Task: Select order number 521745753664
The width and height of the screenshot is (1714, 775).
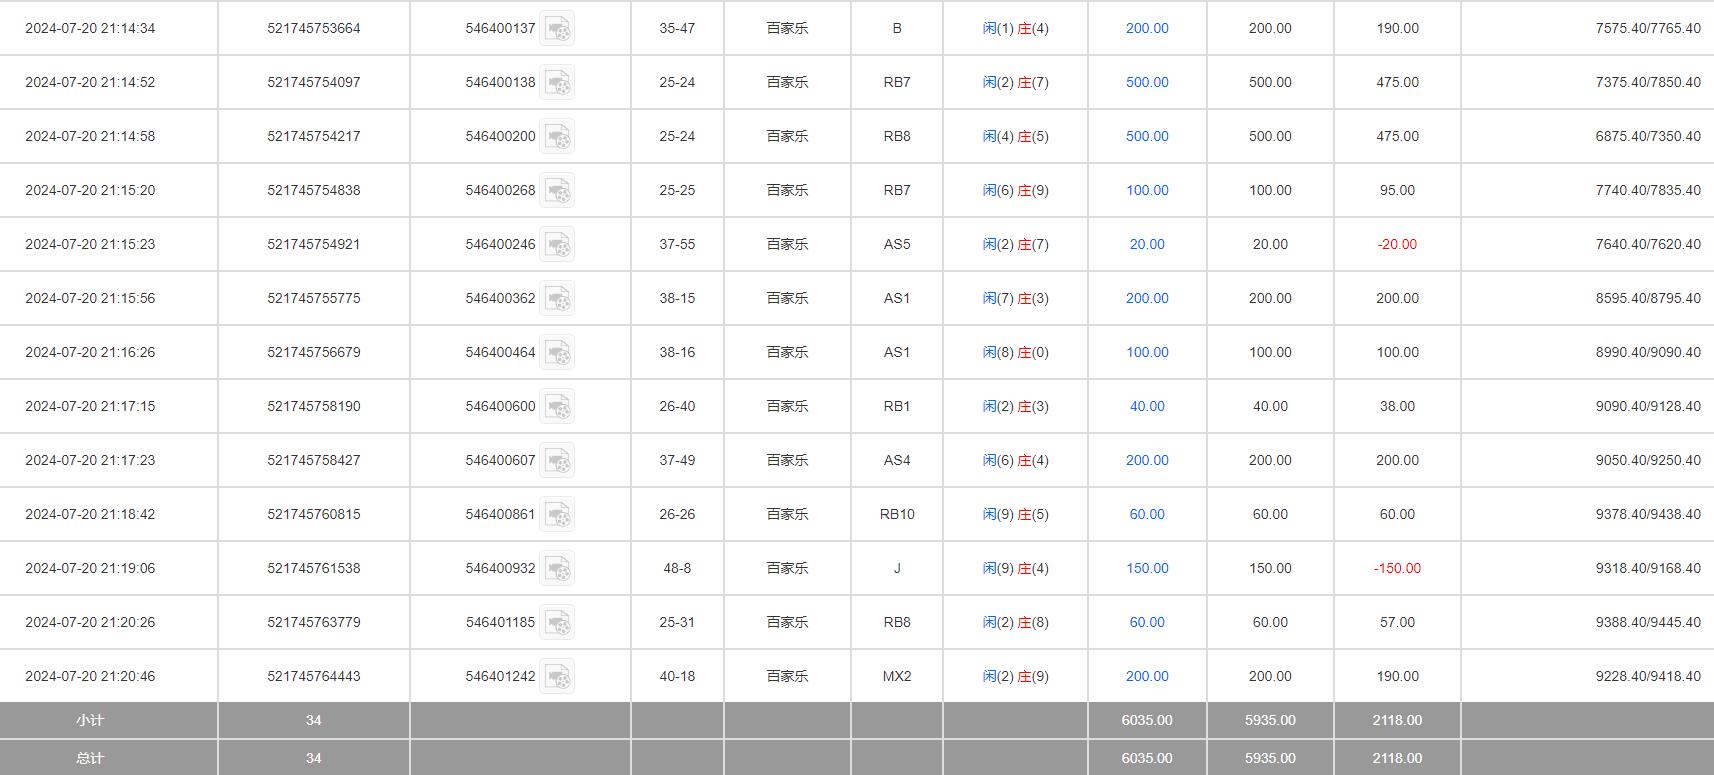Action: pyautogui.click(x=313, y=29)
